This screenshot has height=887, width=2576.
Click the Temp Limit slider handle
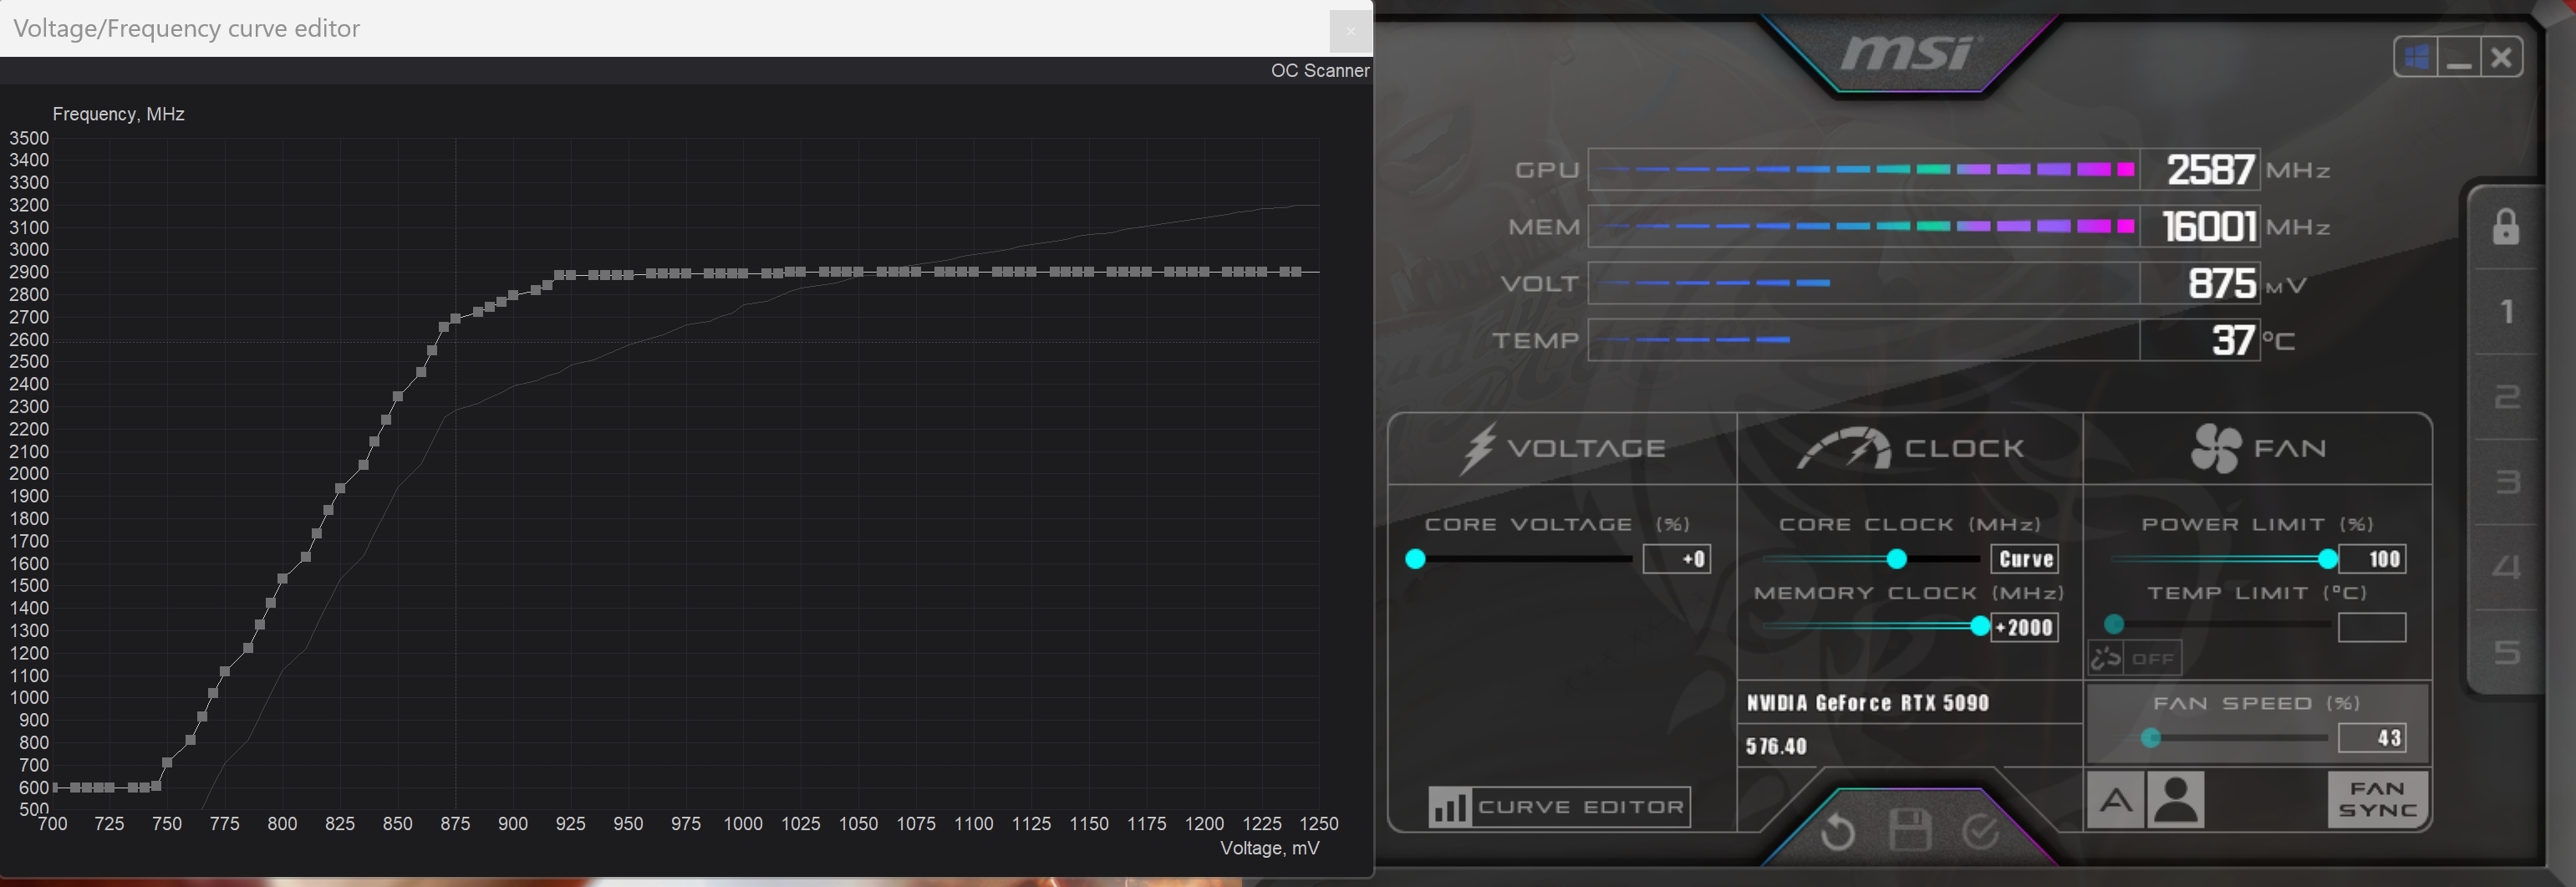point(2114,625)
